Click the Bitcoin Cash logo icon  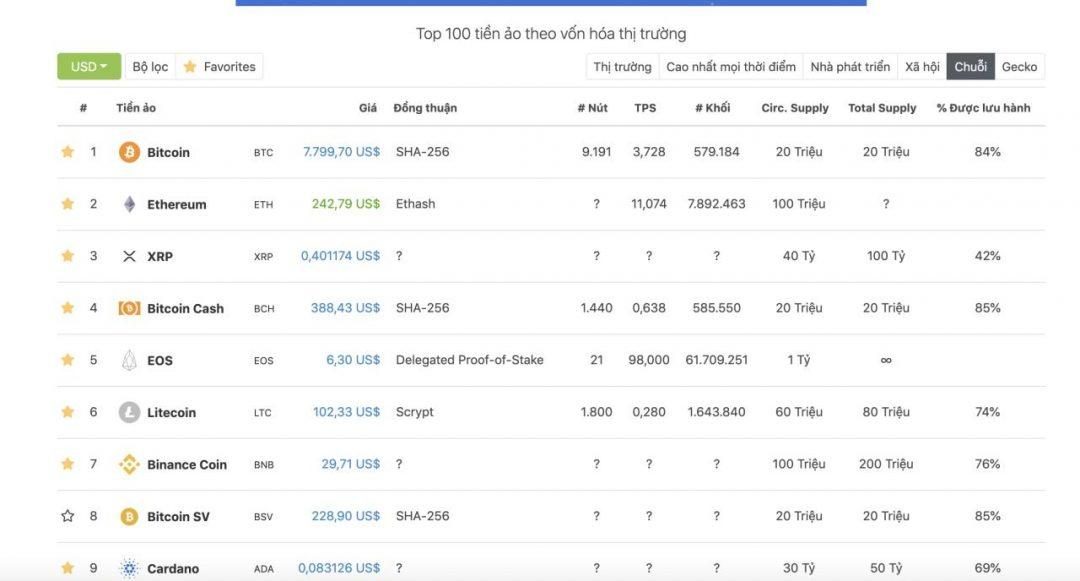coord(129,308)
